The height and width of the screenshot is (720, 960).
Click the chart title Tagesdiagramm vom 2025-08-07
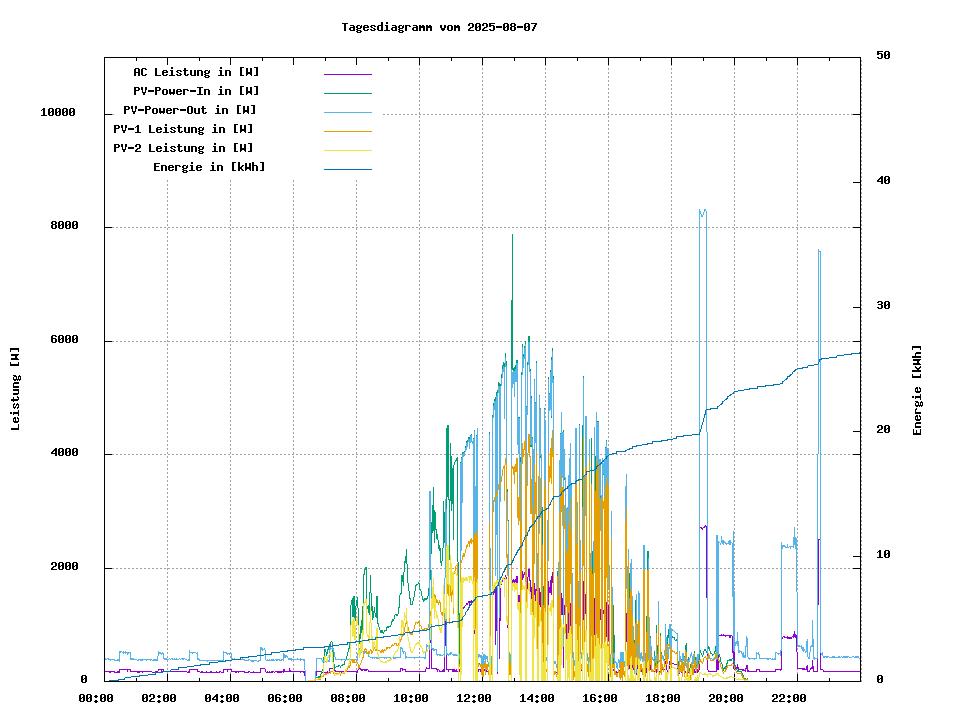tap(439, 27)
